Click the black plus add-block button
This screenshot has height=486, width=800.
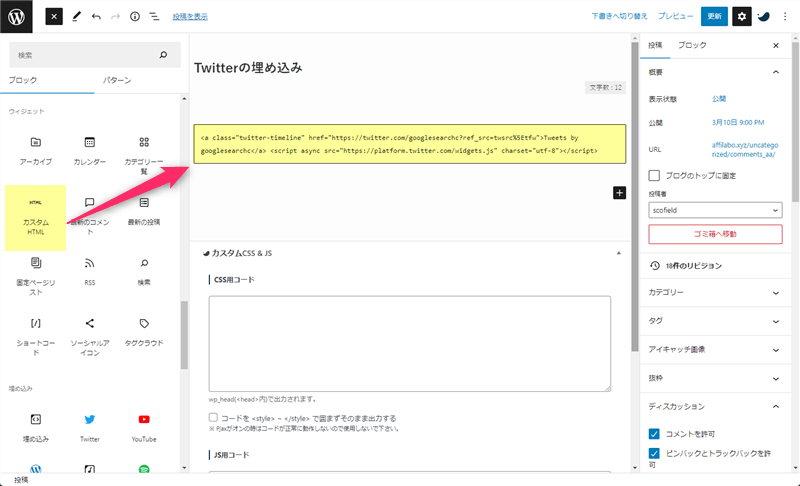(619, 193)
